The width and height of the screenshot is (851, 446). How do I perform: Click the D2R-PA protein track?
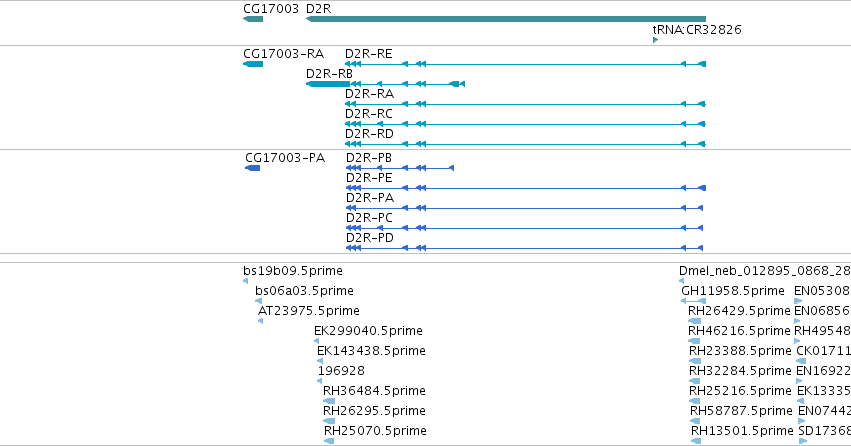(525, 208)
